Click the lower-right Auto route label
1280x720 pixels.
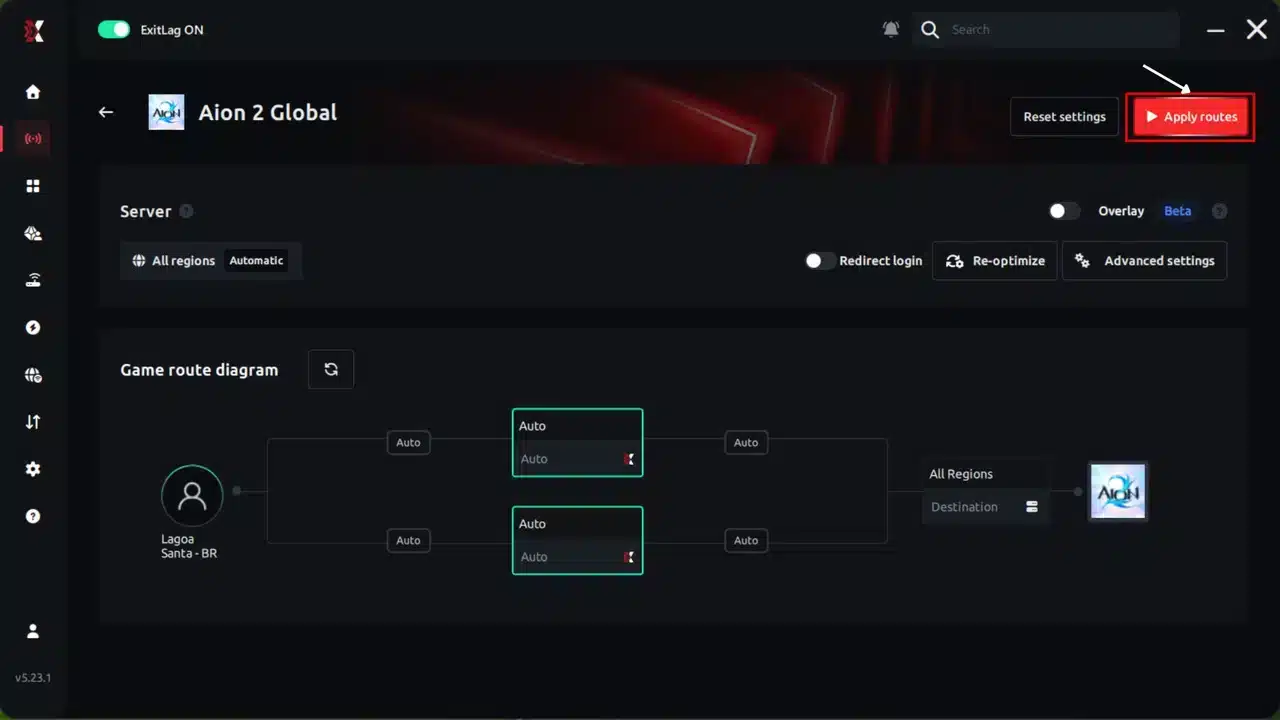[x=746, y=540]
